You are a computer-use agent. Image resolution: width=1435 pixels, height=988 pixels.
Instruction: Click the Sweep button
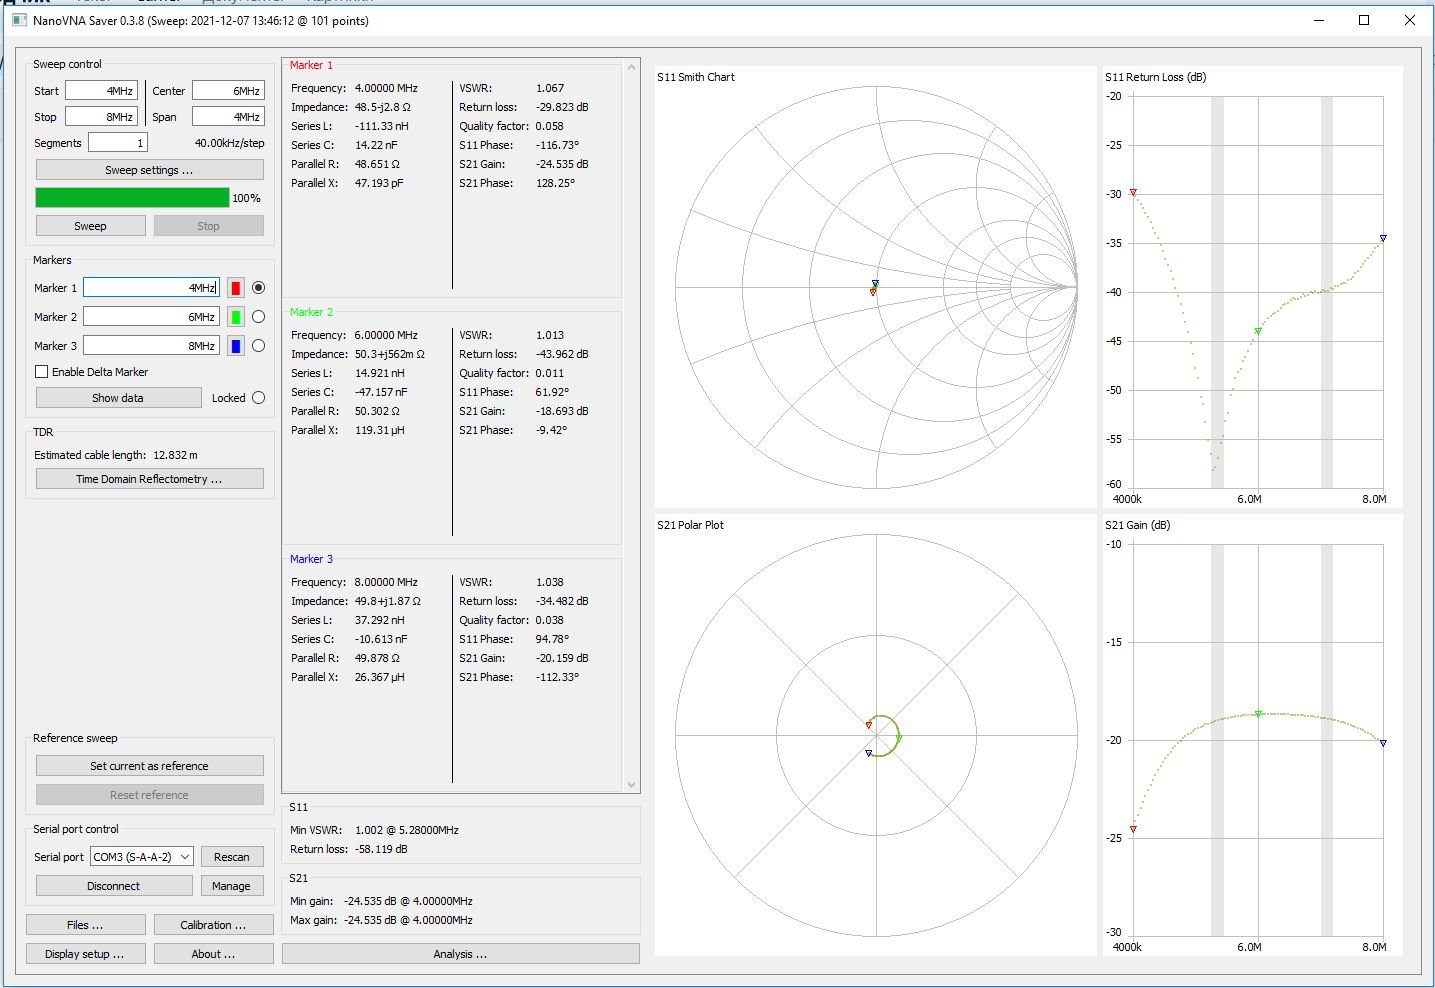coord(90,226)
